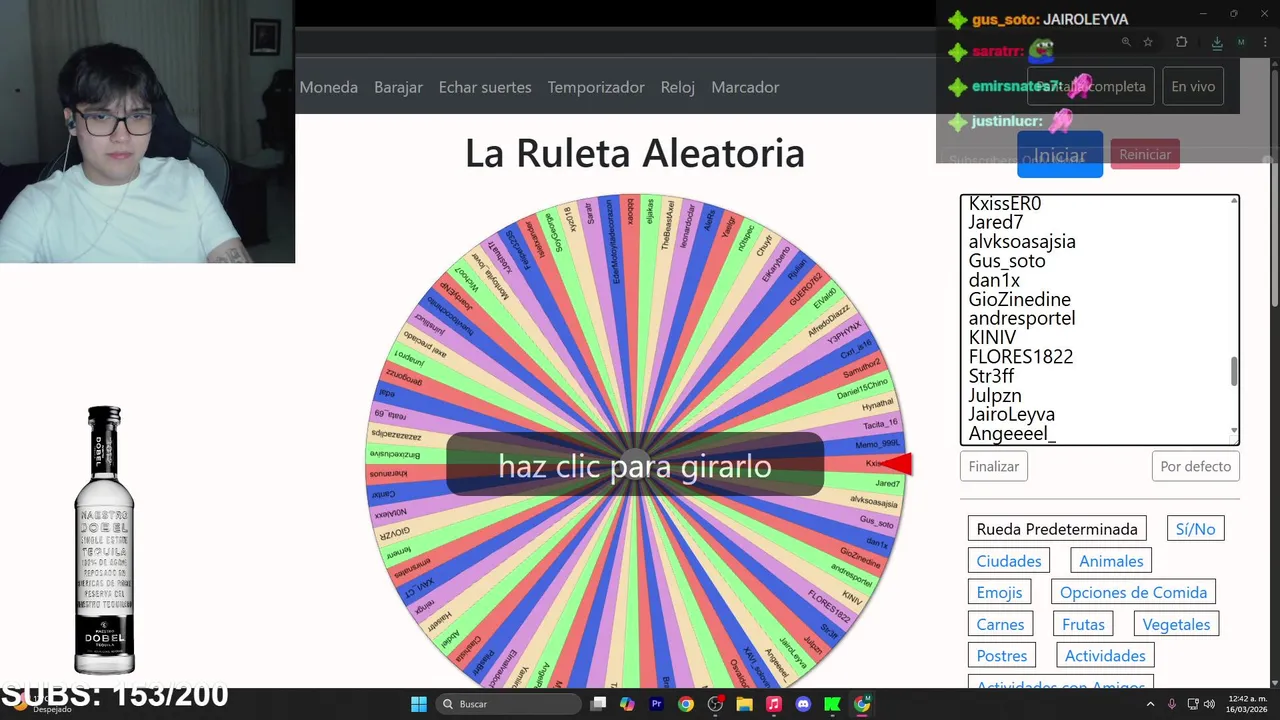Load the Actividades preset
This screenshot has height=720, width=1280.
(x=1105, y=656)
